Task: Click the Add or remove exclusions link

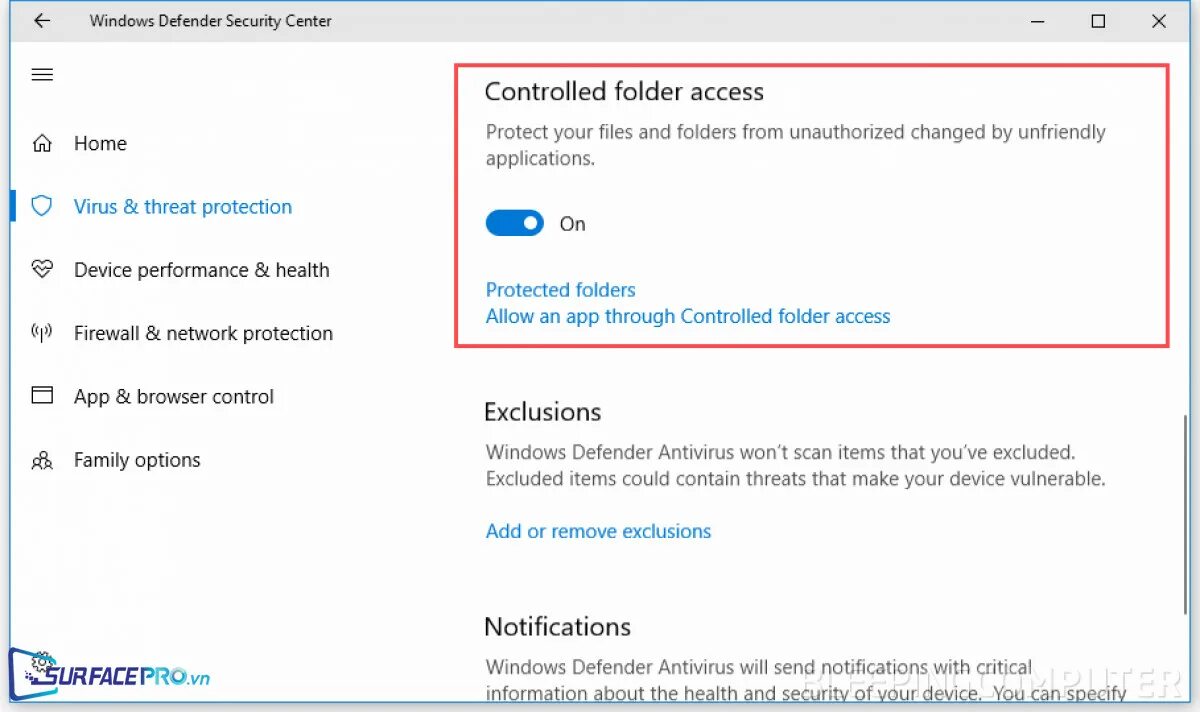Action: click(598, 531)
